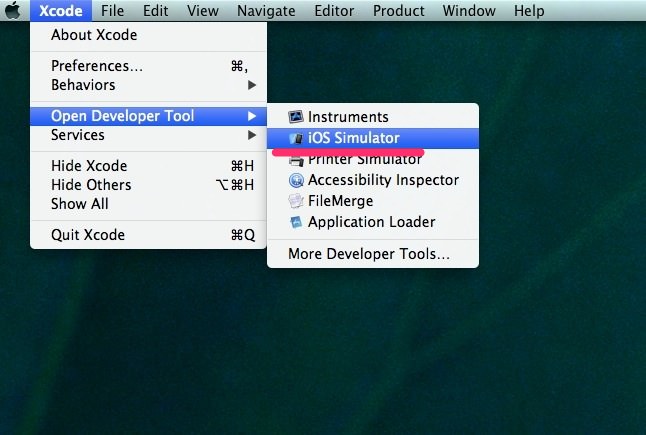Open the Apple menu logo
The image size is (646, 435).
pos(13,10)
